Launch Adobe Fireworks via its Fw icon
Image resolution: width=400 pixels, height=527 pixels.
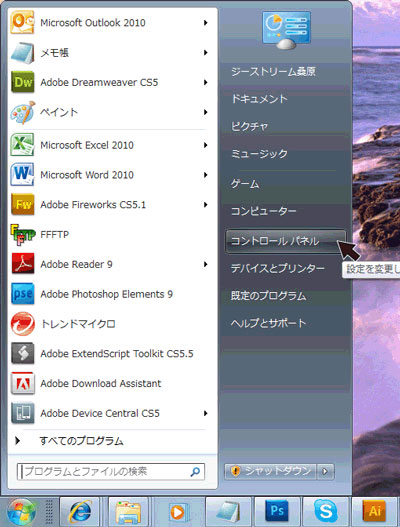tap(22, 204)
